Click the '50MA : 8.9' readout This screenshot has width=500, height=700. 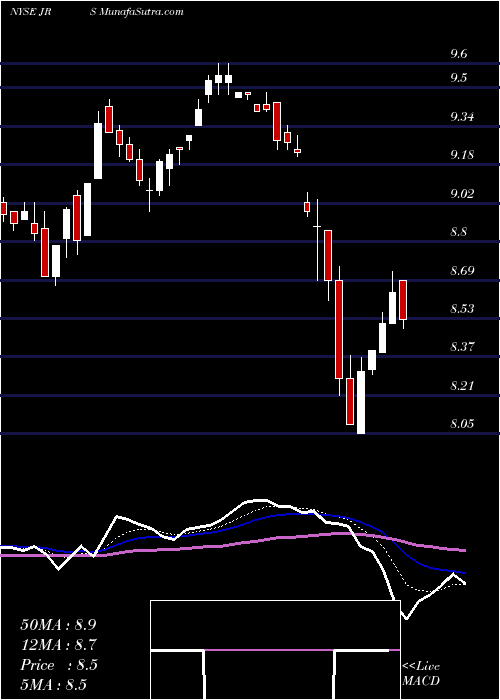click(x=58, y=625)
